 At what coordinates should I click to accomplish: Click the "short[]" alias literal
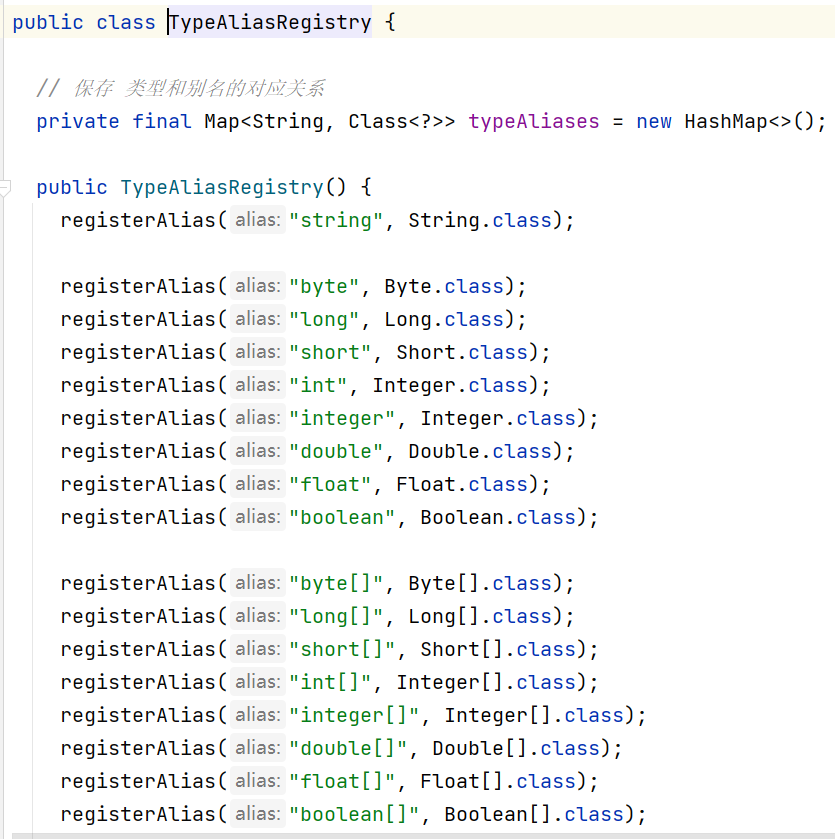click(x=342, y=650)
